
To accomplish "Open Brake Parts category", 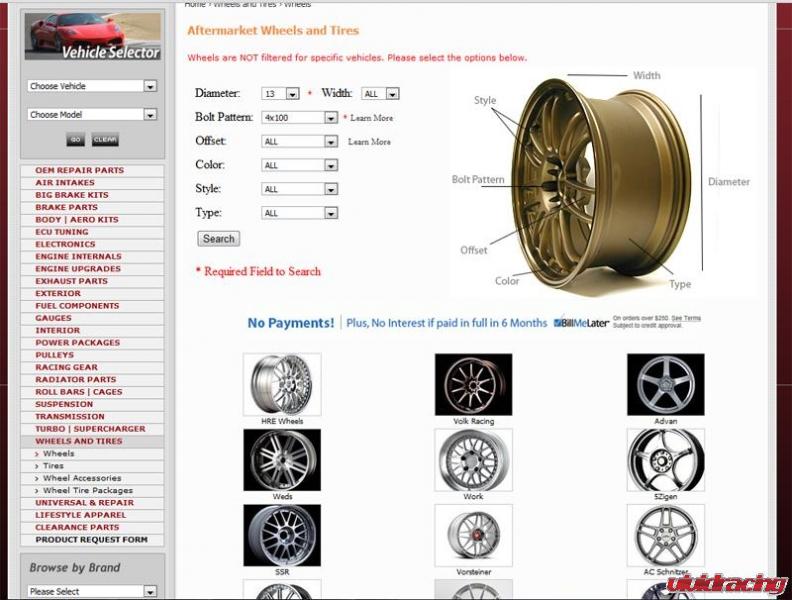I will tap(92, 207).
